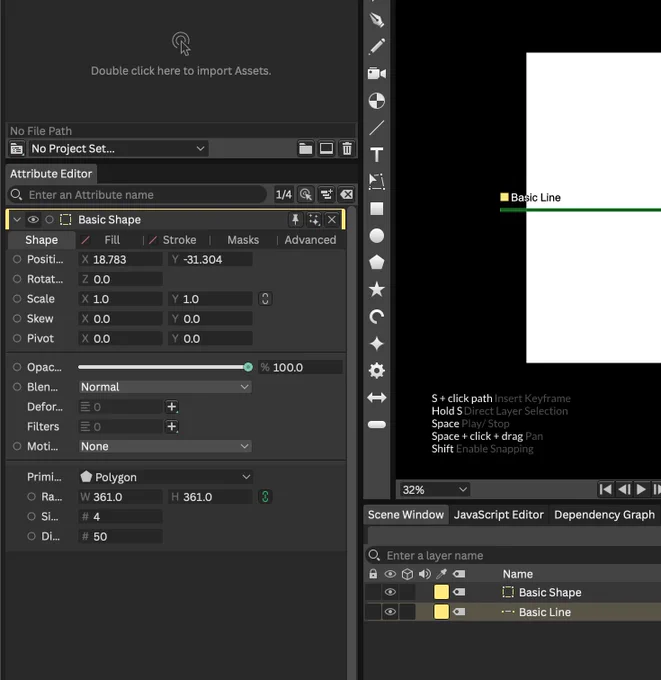Go to first frame

605,490
